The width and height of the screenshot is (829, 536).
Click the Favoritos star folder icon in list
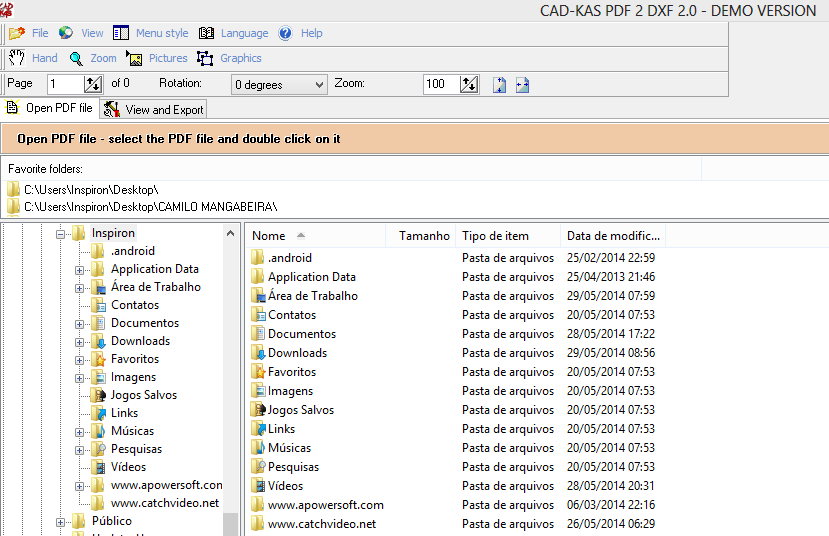258,372
